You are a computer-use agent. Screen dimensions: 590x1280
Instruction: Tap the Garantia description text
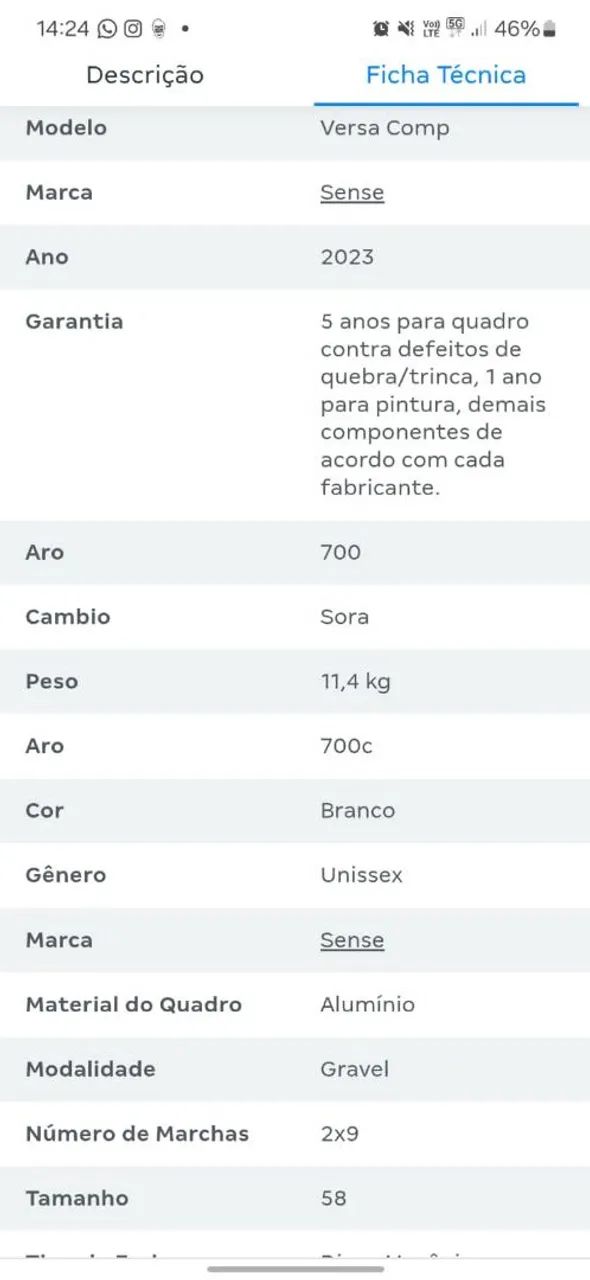[434, 405]
